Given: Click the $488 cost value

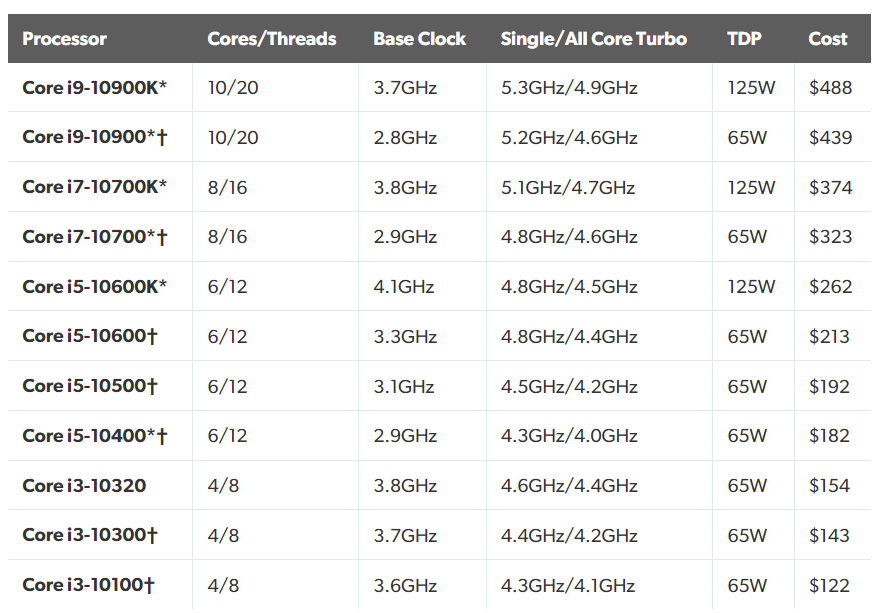Looking at the screenshot, I should click(x=830, y=88).
